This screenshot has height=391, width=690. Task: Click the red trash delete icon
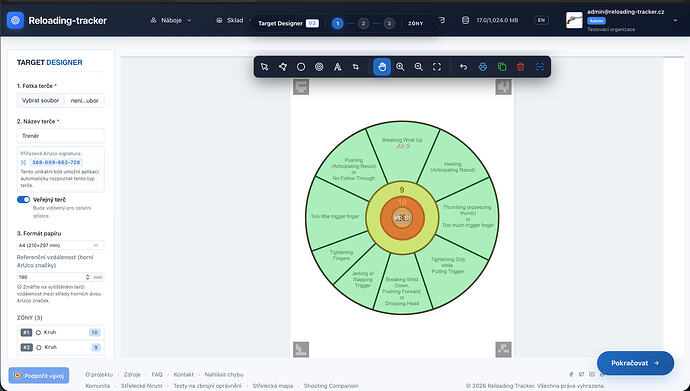[x=521, y=67]
